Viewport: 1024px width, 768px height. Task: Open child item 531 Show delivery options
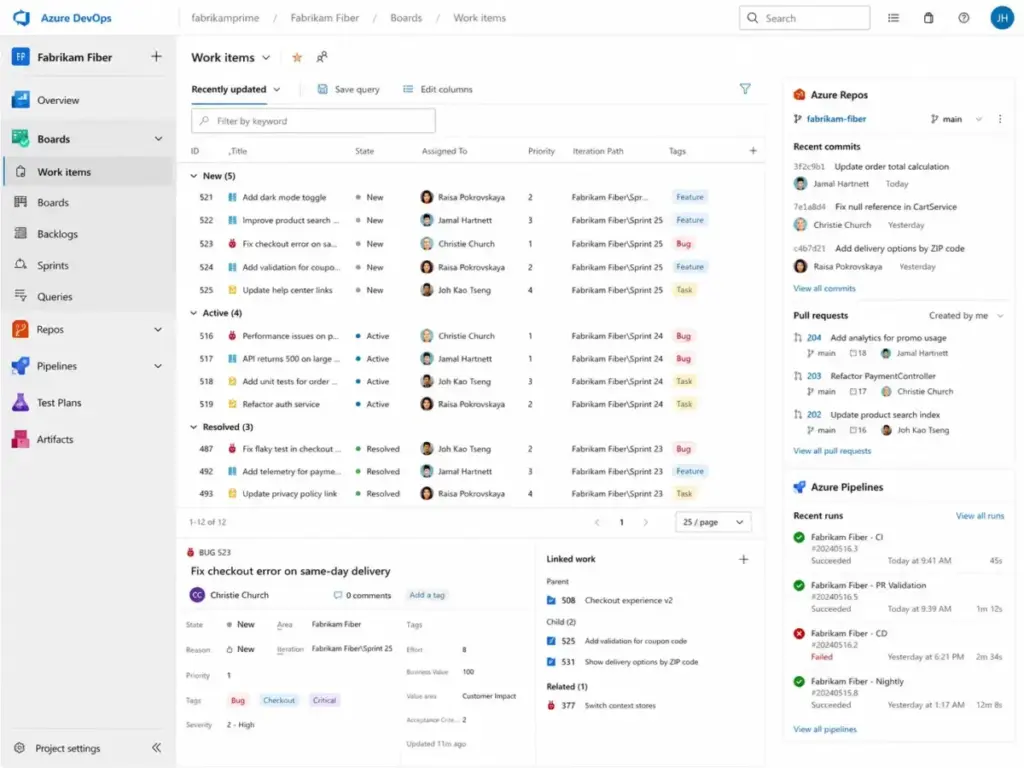[622, 662]
